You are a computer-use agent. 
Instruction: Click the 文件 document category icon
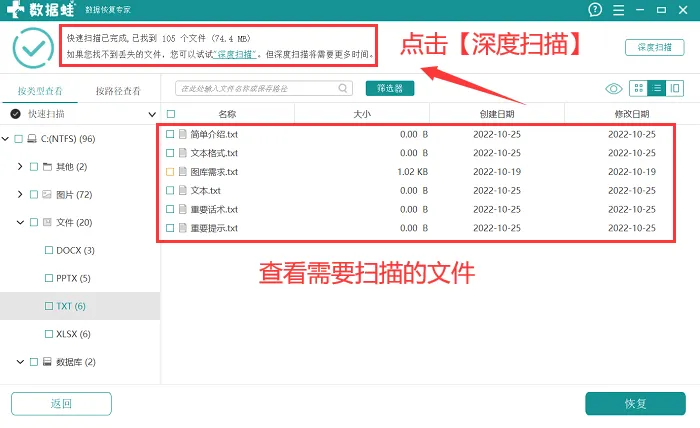47,222
